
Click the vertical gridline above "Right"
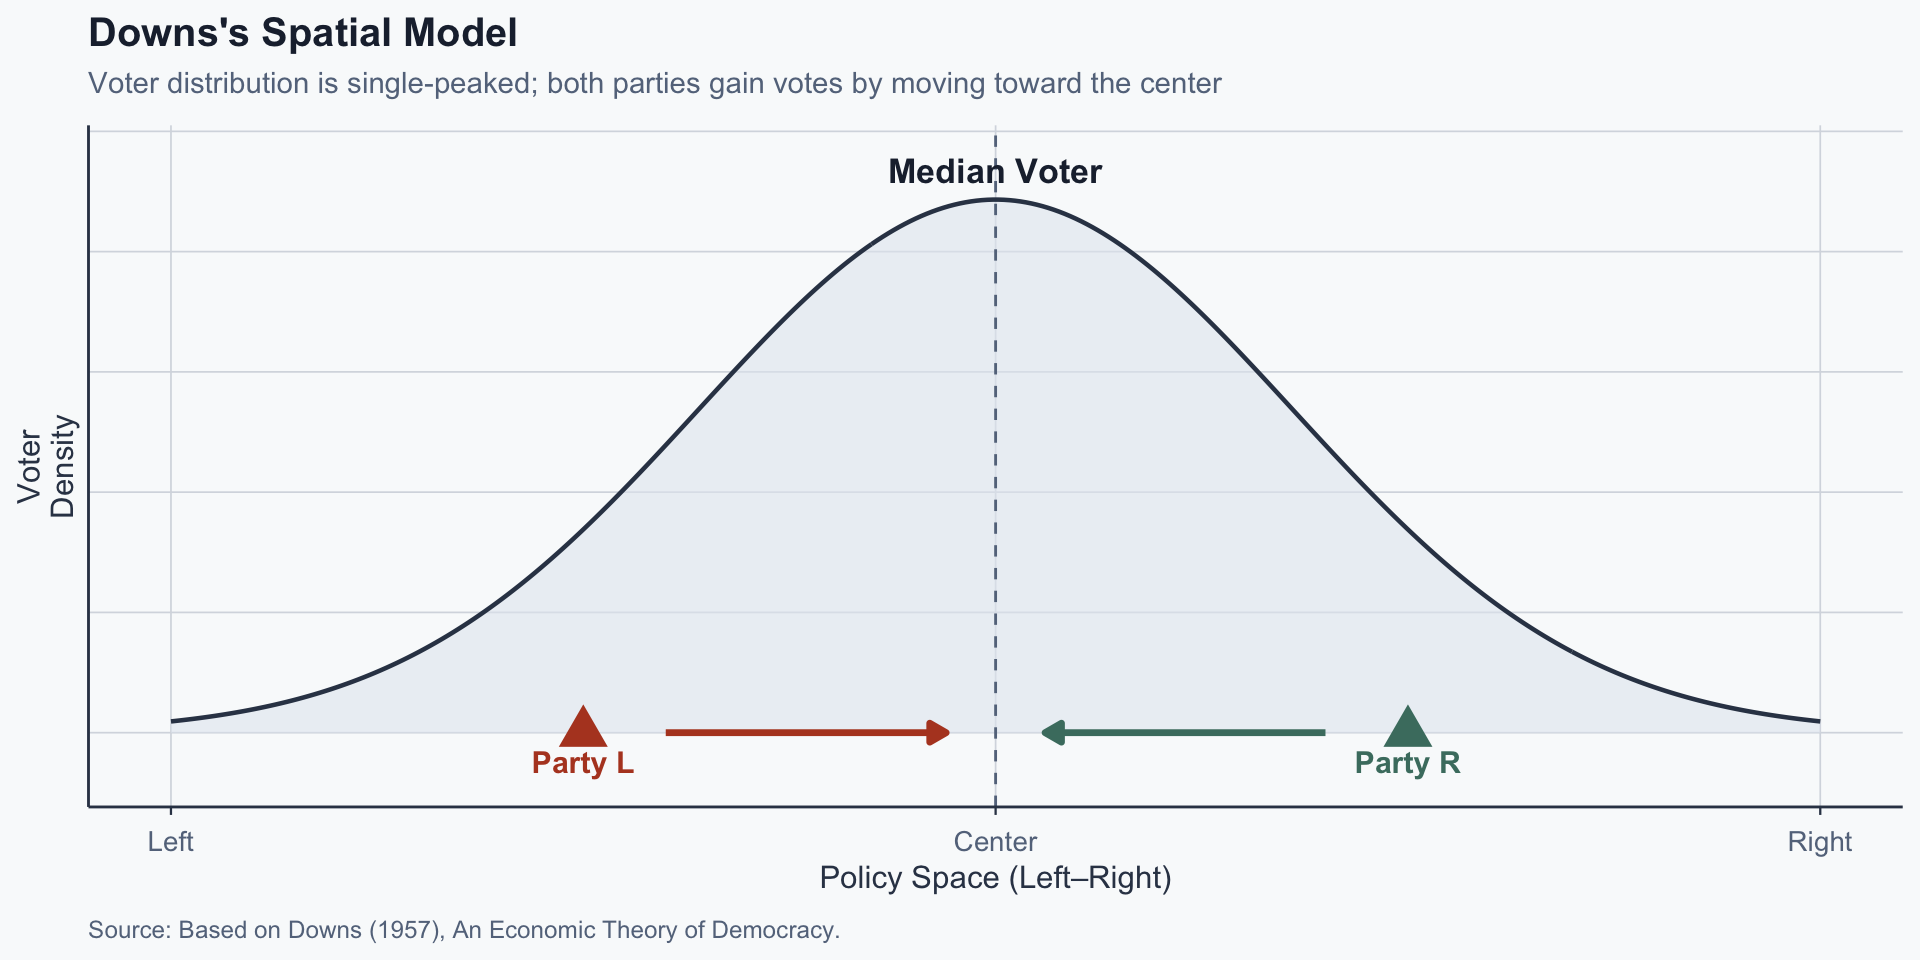point(1819,400)
